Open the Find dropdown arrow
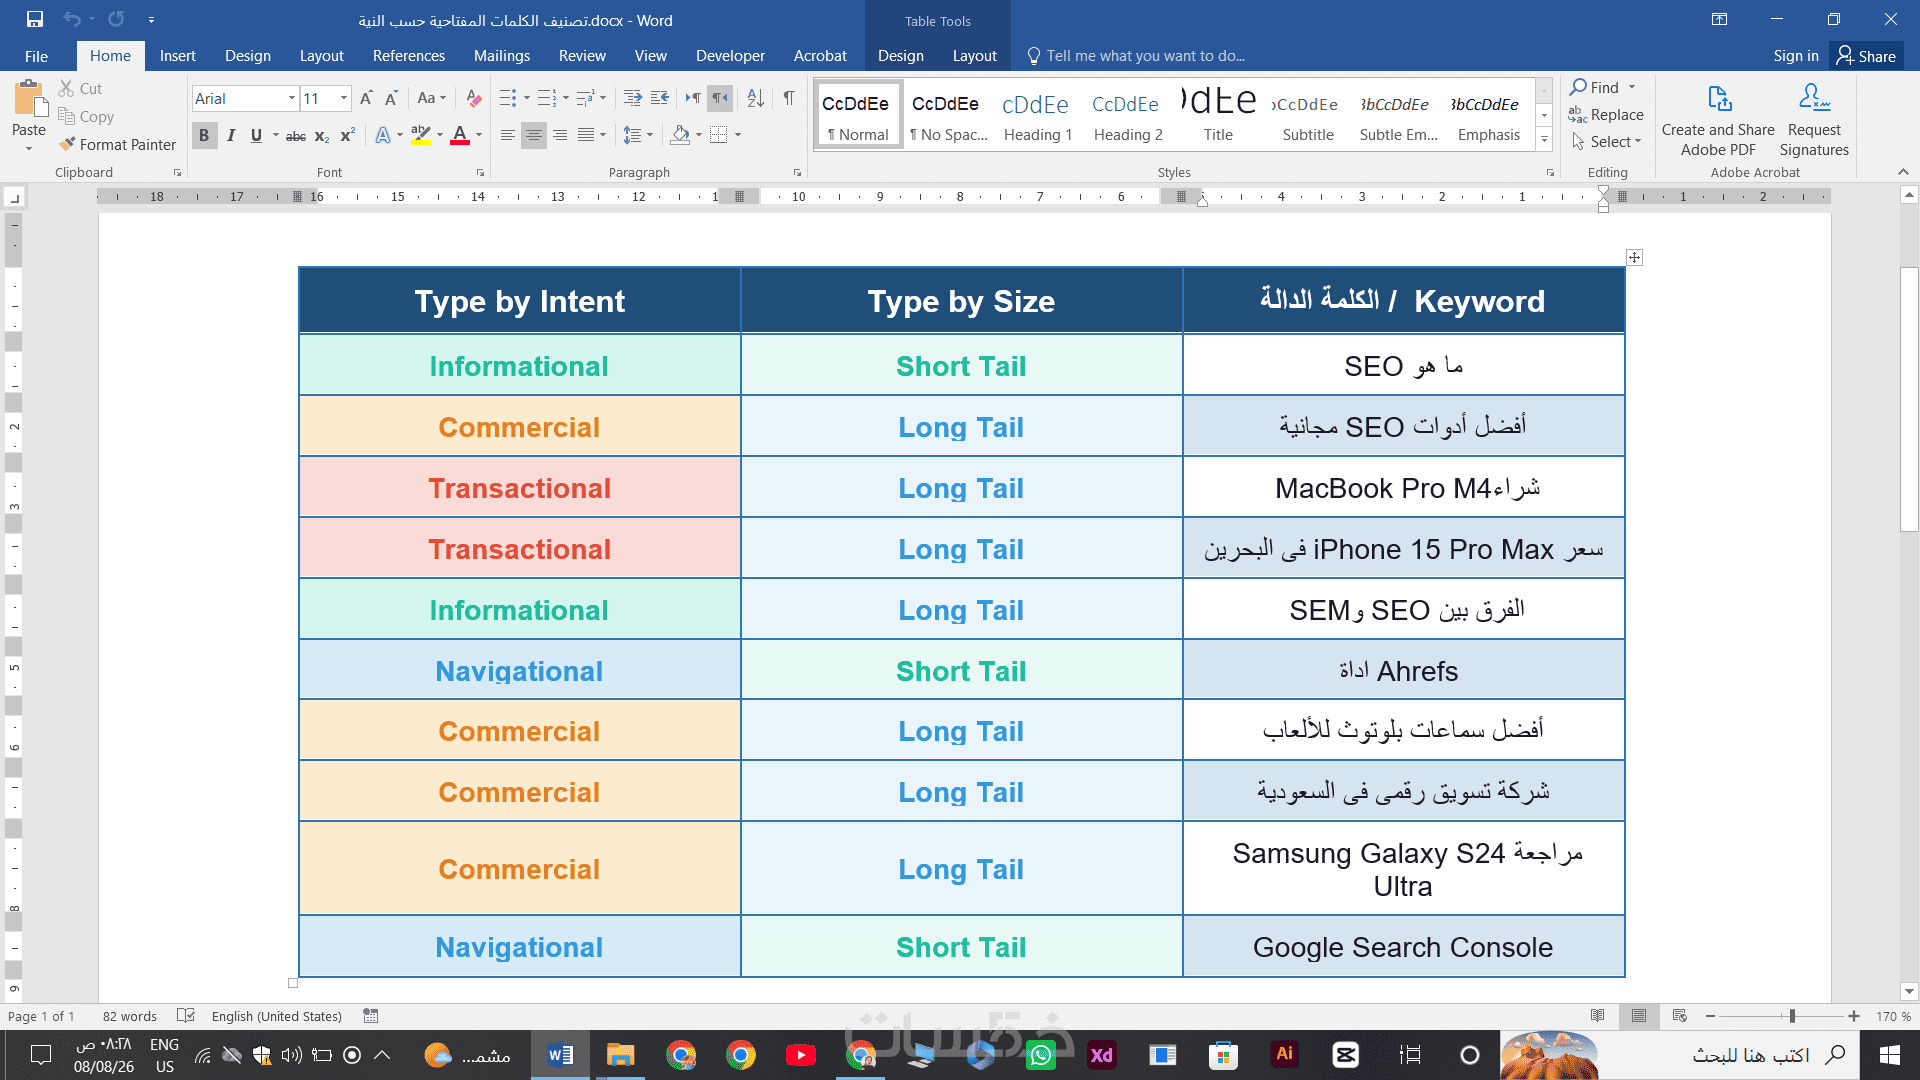The height and width of the screenshot is (1080, 1920). click(1632, 87)
